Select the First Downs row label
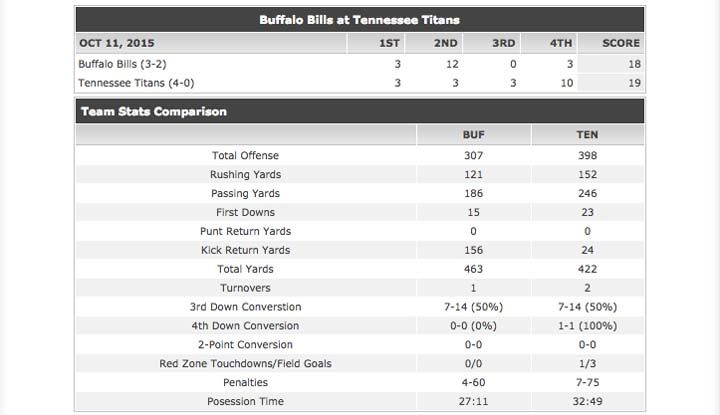720x415 pixels. point(245,213)
